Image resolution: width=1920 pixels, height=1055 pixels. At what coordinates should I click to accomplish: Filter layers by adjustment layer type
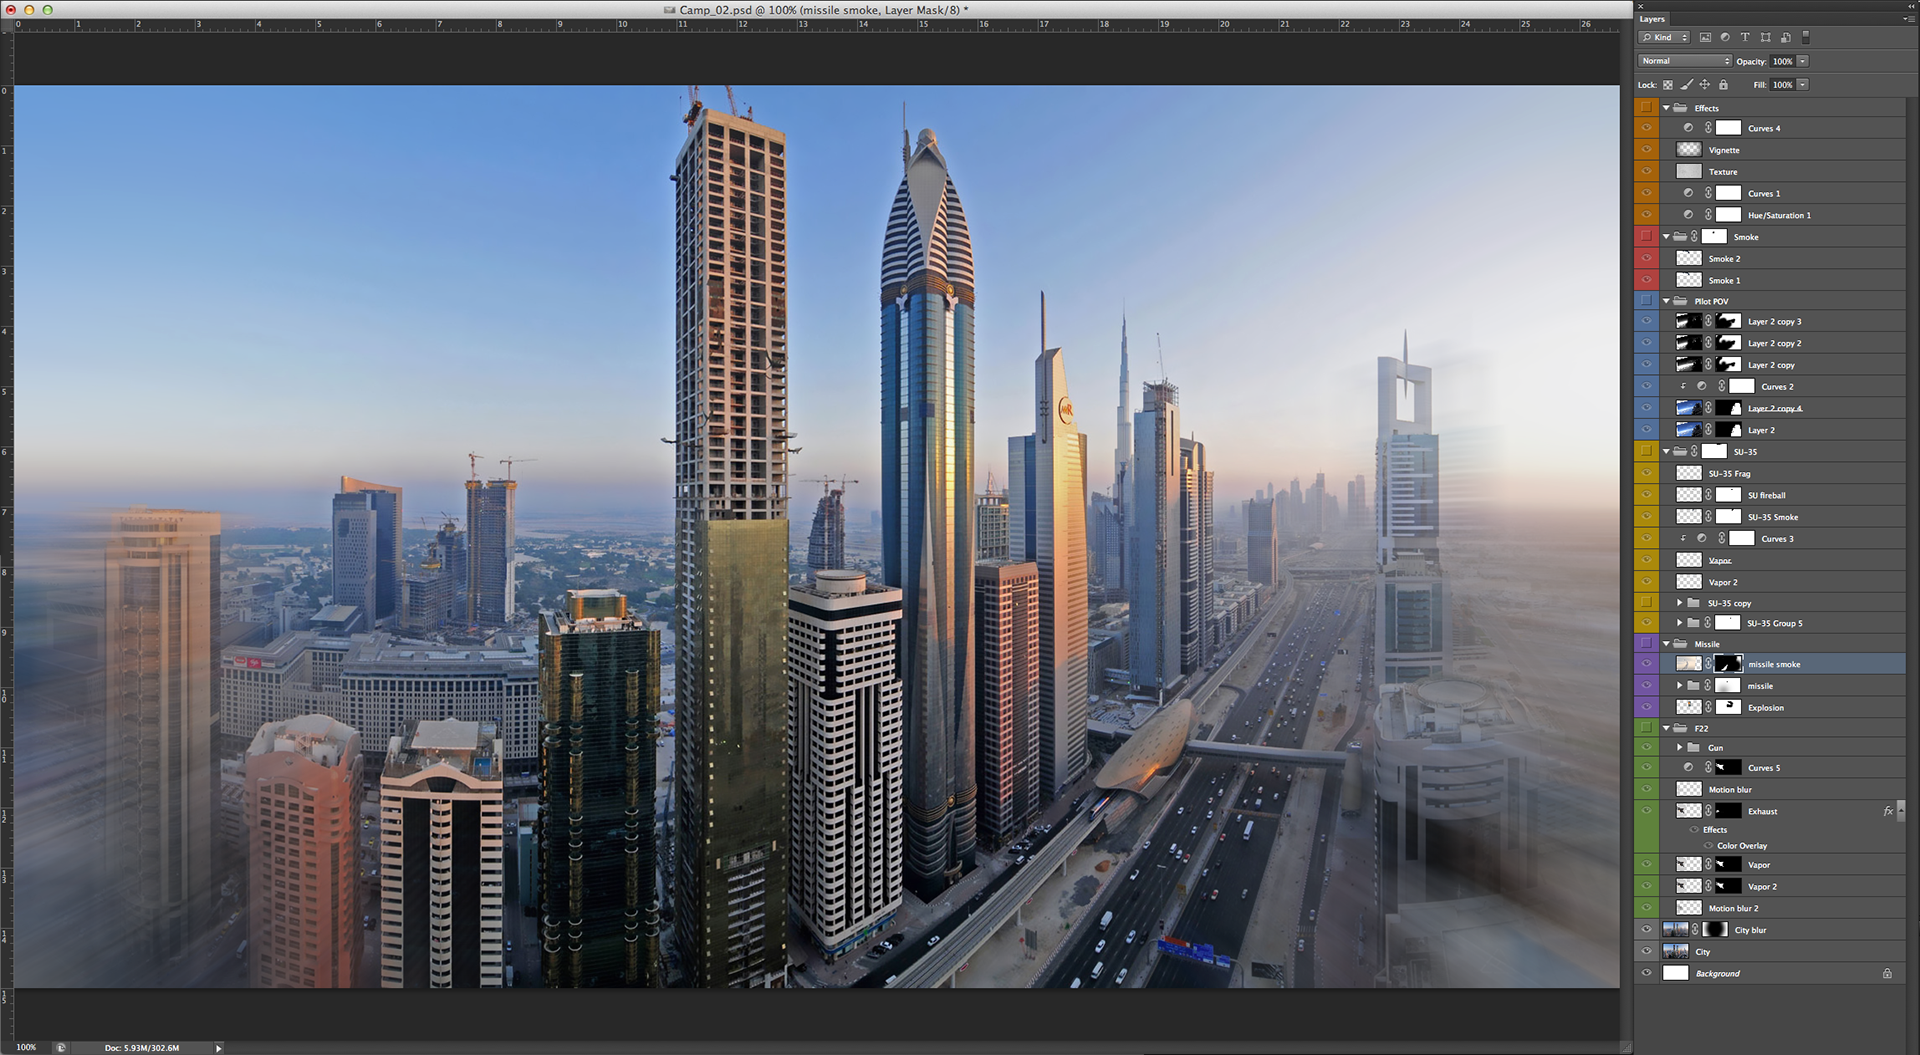point(1725,37)
